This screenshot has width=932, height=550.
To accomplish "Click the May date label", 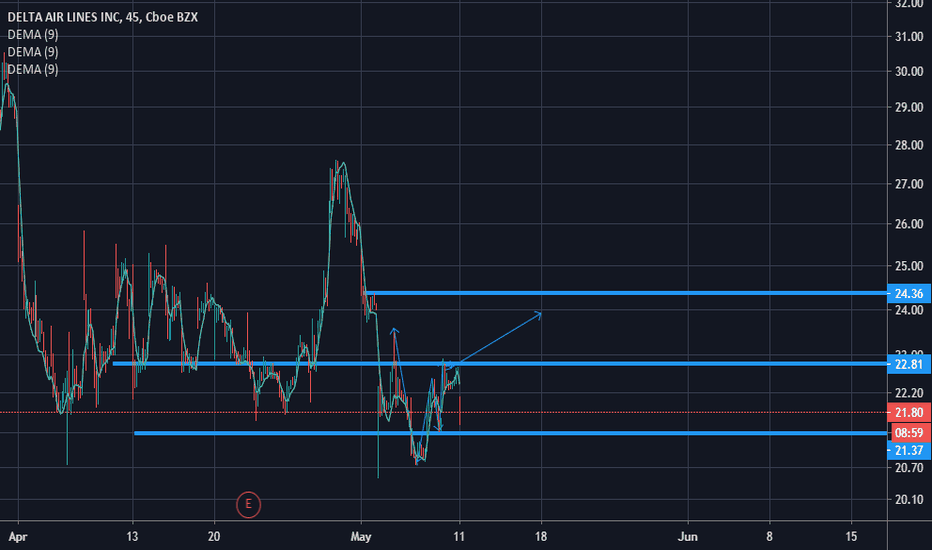I will click(x=361, y=537).
